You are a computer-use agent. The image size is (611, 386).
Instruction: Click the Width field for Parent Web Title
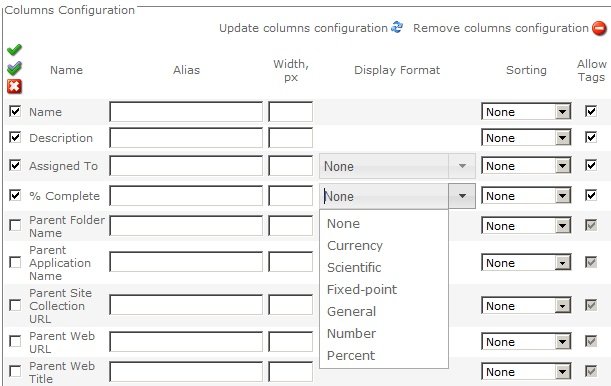[x=290, y=372]
